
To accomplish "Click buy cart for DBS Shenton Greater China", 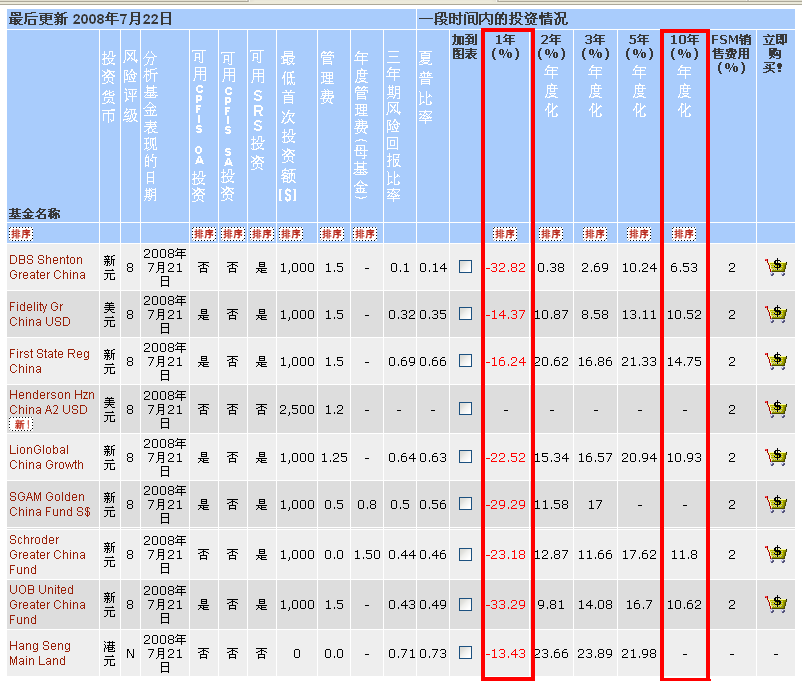I will pos(774,267).
